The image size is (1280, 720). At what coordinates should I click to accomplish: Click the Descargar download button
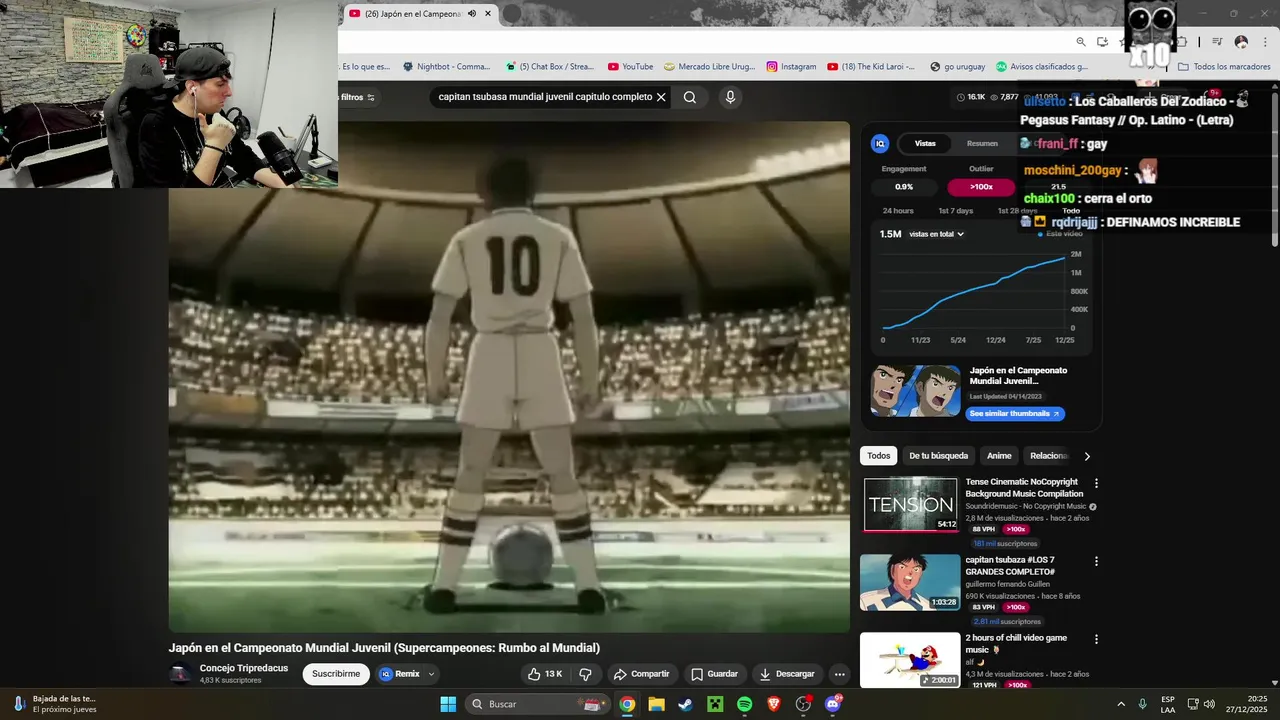click(x=787, y=674)
